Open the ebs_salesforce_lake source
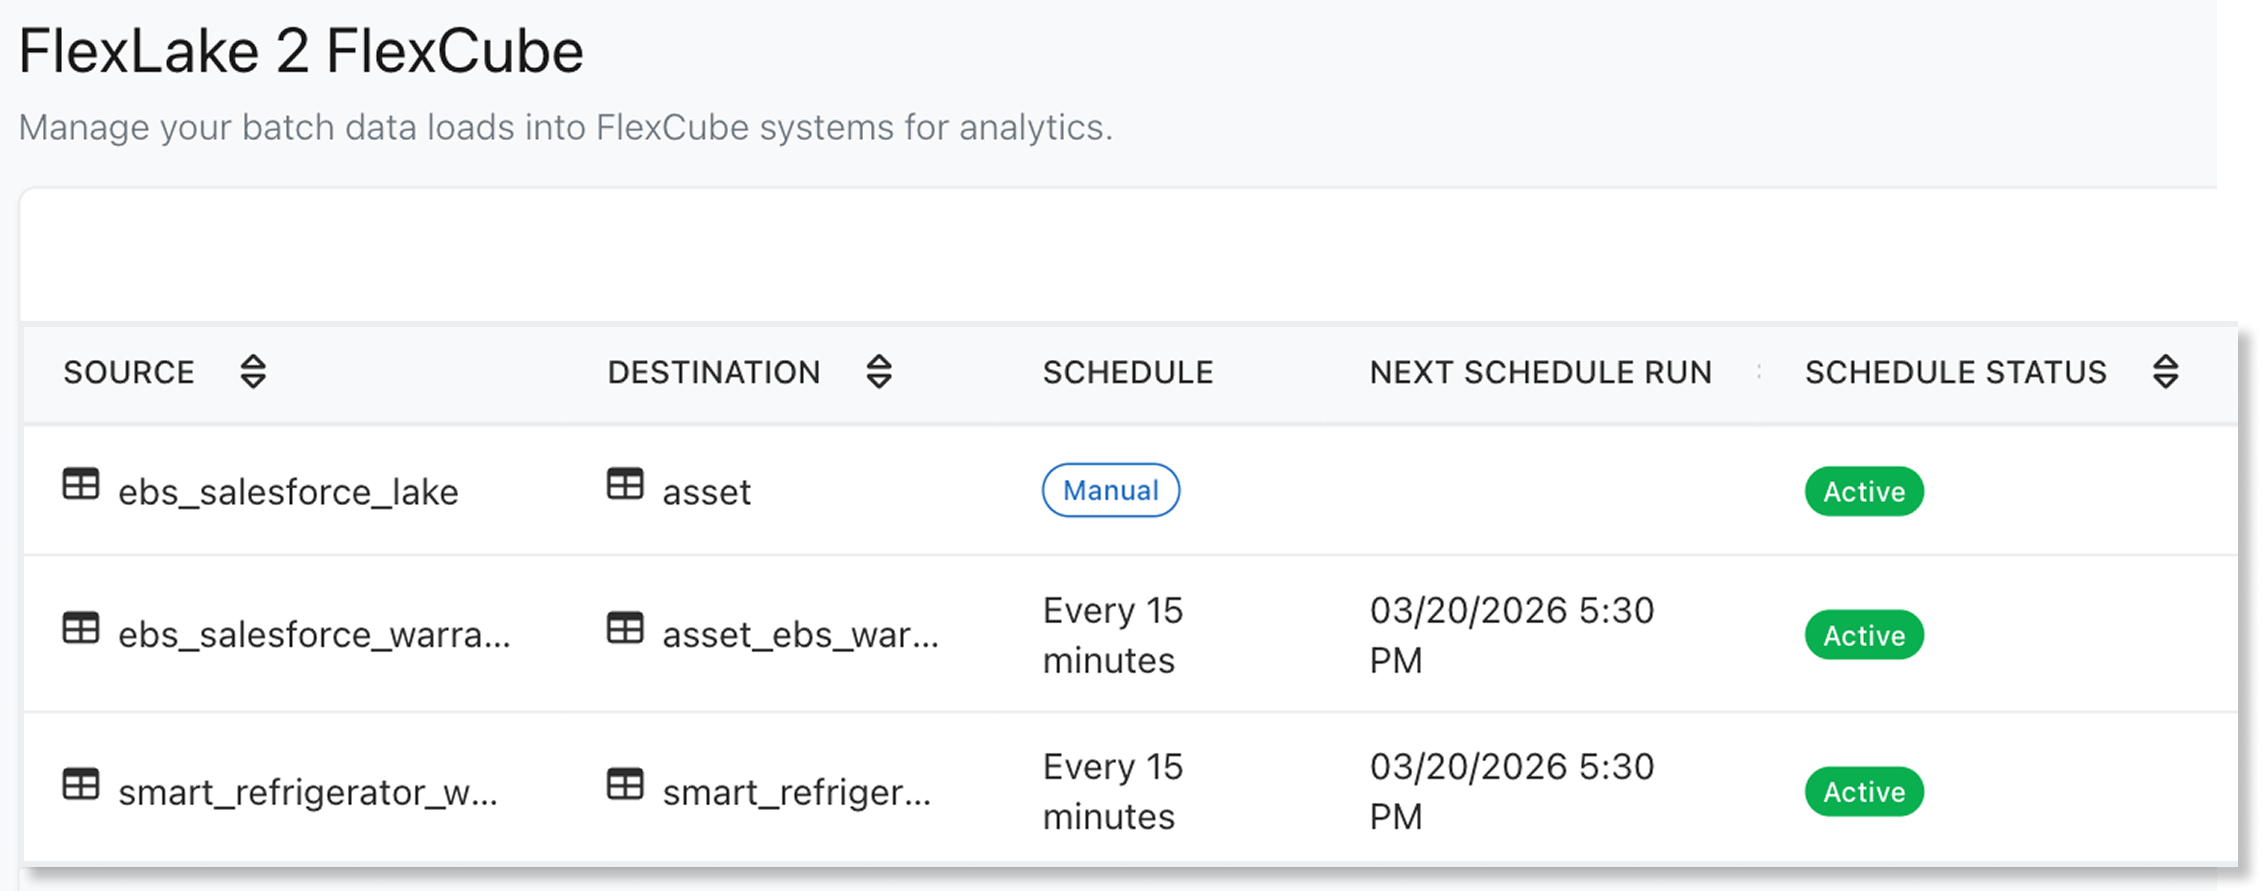The height and width of the screenshot is (891, 2262). tap(288, 492)
